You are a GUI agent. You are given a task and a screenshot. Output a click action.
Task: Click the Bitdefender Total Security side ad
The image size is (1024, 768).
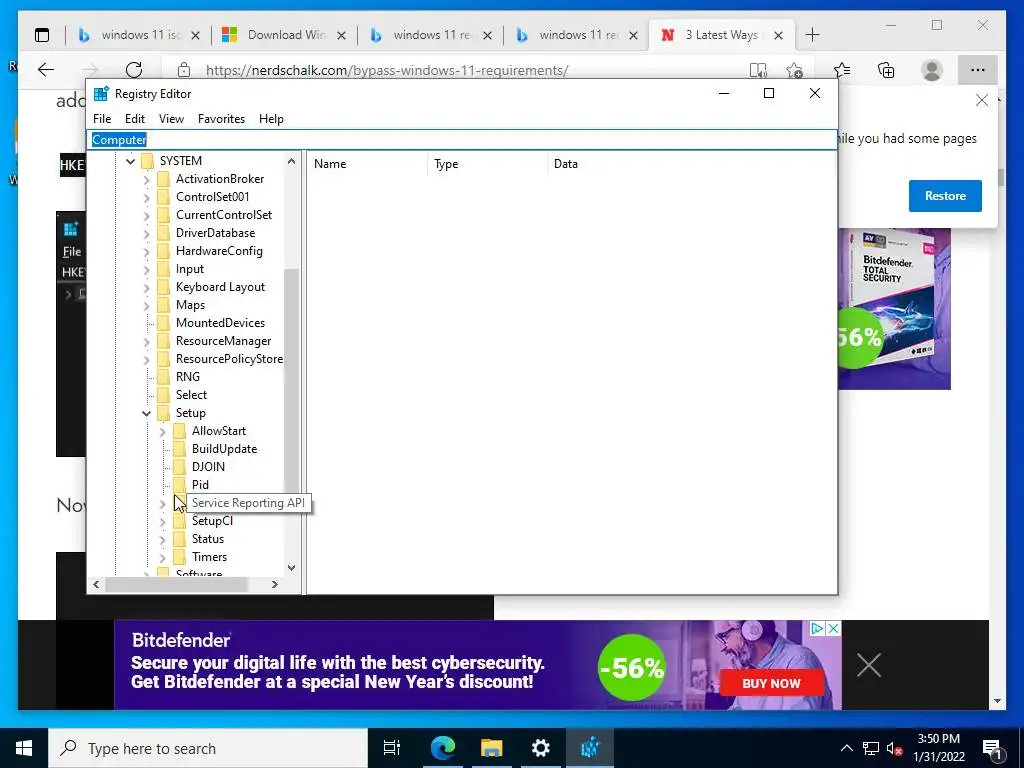coord(894,308)
